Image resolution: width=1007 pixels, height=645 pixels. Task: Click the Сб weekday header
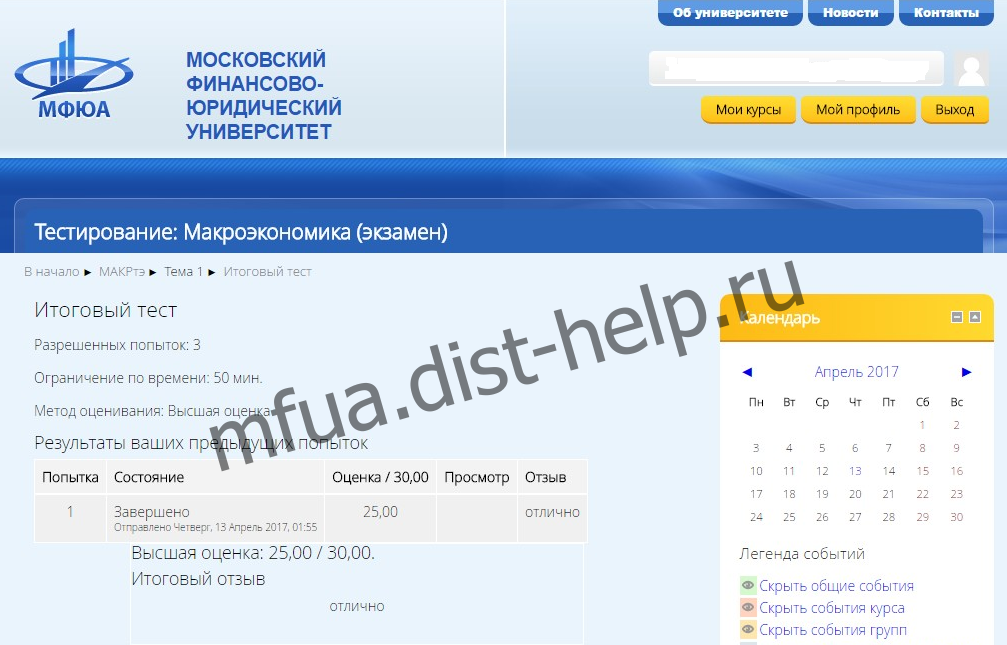click(922, 402)
